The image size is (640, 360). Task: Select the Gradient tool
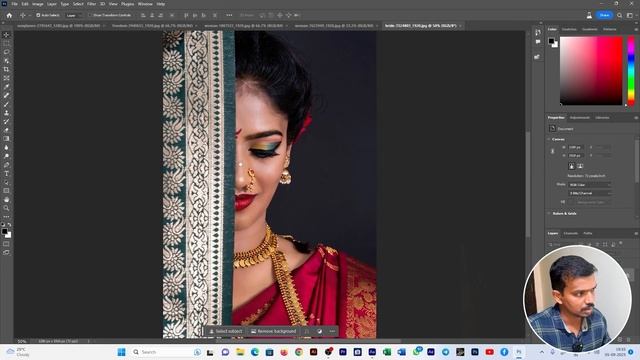pos(6,139)
